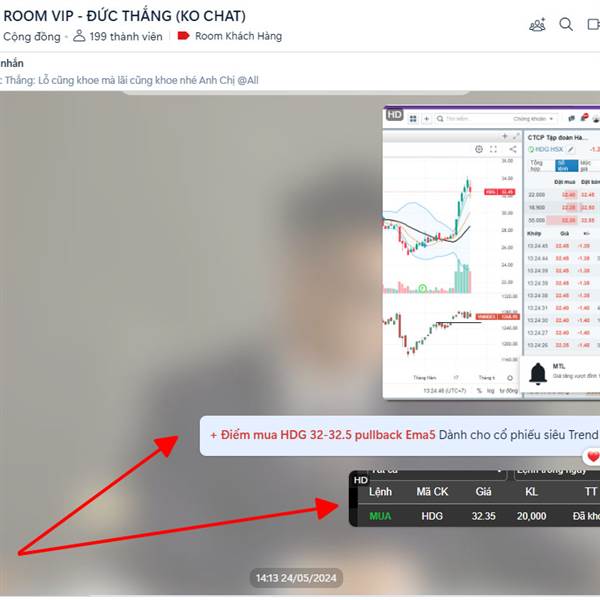Screen dimensions: 600x600
Task: Toggle the percent scale option under chart
Action: click(479, 391)
